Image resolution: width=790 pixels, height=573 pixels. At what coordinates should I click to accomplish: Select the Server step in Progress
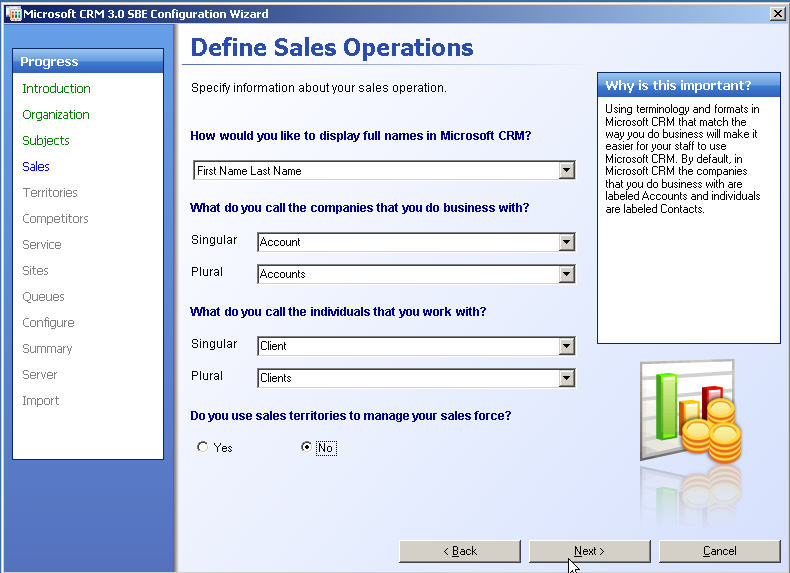click(x=40, y=375)
